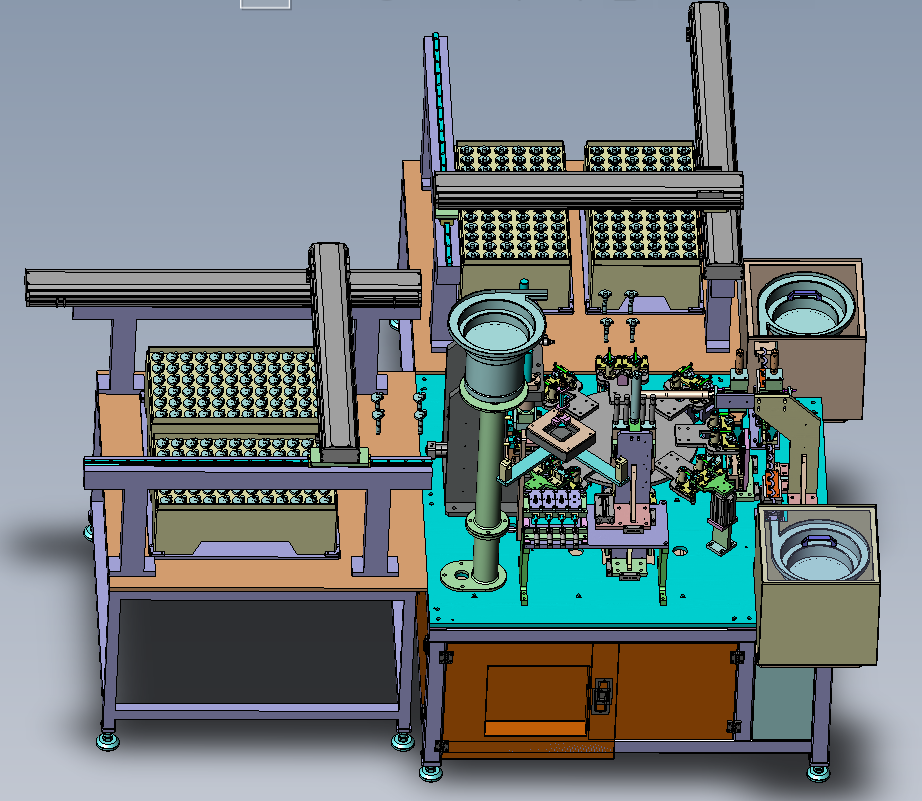Click the rear gantry horizontal beam
Viewport: 922px width, 801px height.
click(x=590, y=192)
